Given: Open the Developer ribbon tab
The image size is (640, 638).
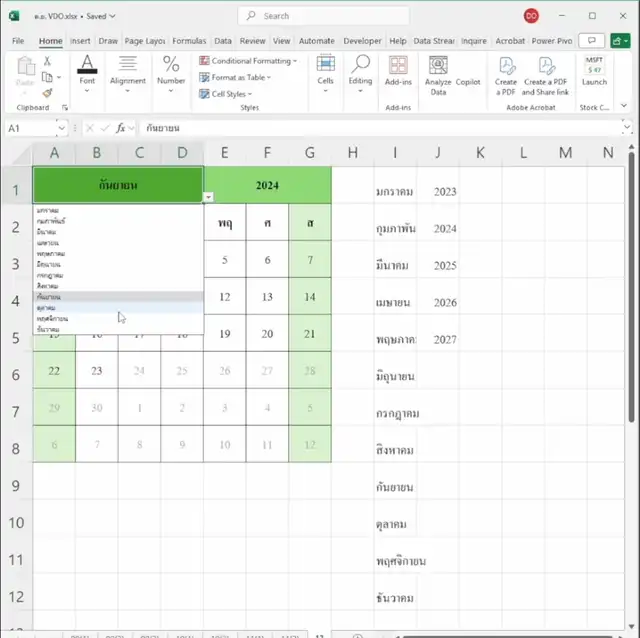Looking at the screenshot, I should tap(362, 41).
